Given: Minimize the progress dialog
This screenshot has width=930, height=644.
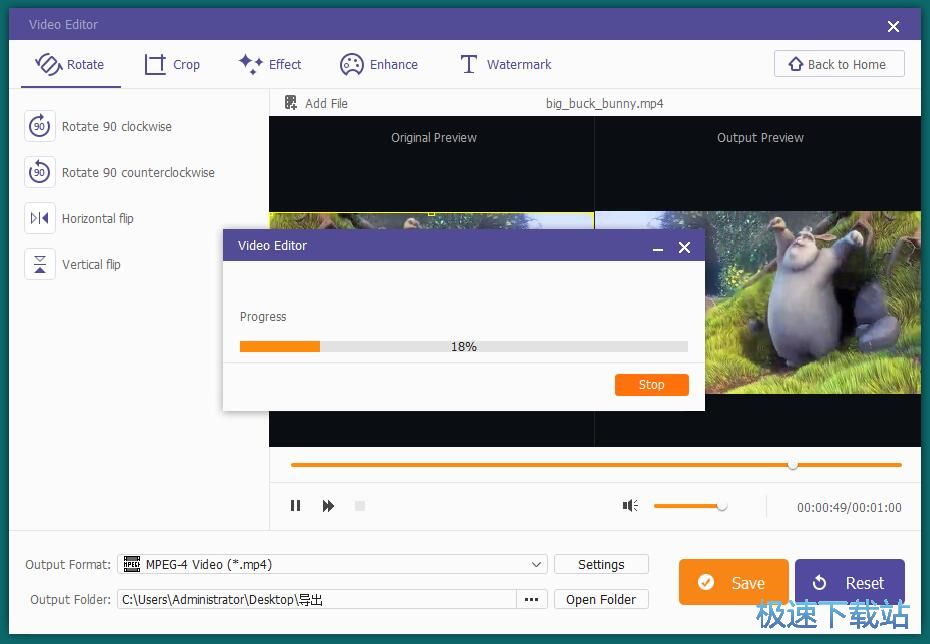Looking at the screenshot, I should coord(658,248).
